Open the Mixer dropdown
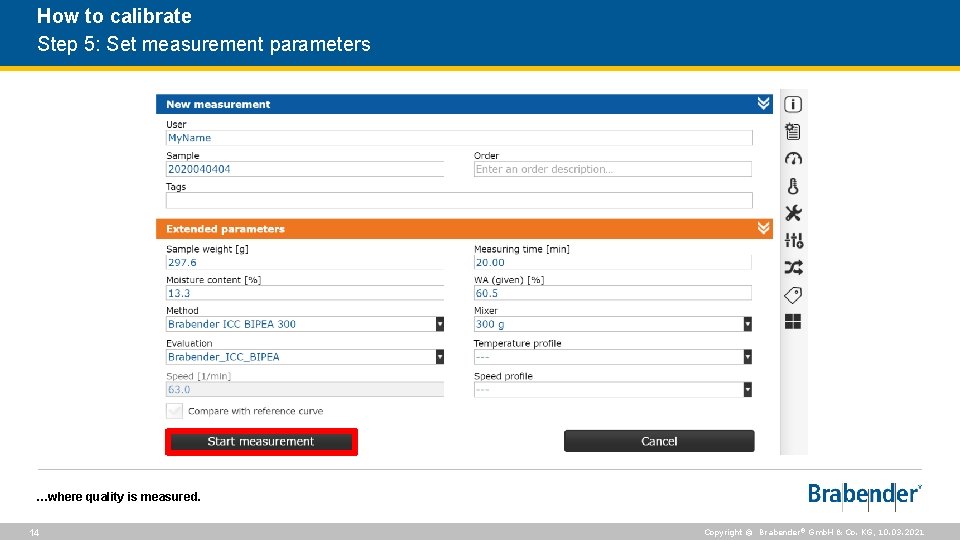This screenshot has width=960, height=540. click(612, 324)
